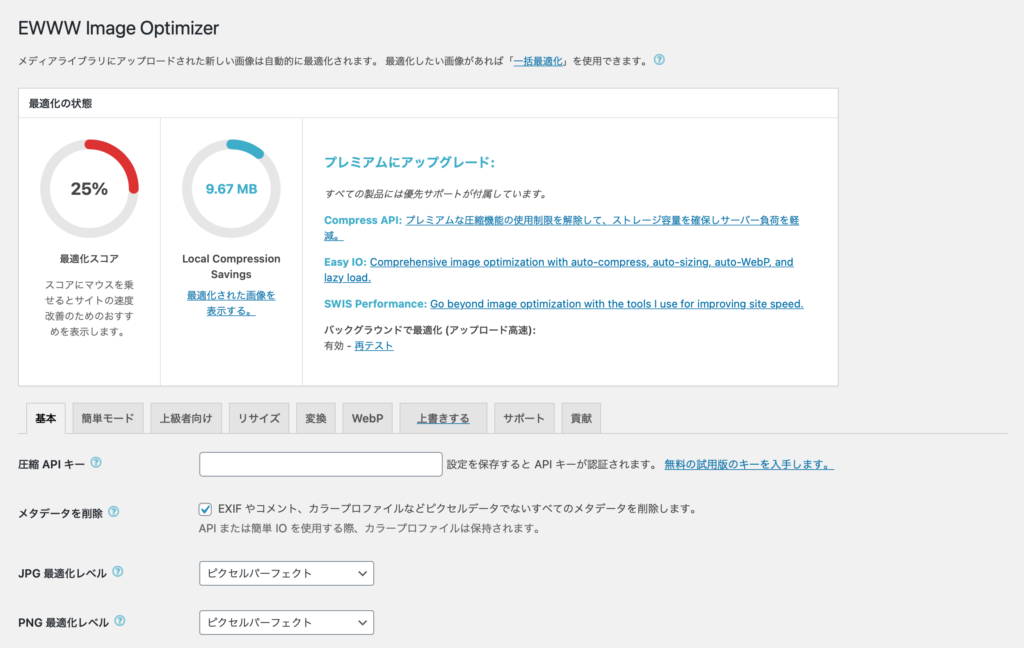The width and height of the screenshot is (1024, 648).
Task: Switch to the 簡単モード tab
Action: [x=108, y=418]
